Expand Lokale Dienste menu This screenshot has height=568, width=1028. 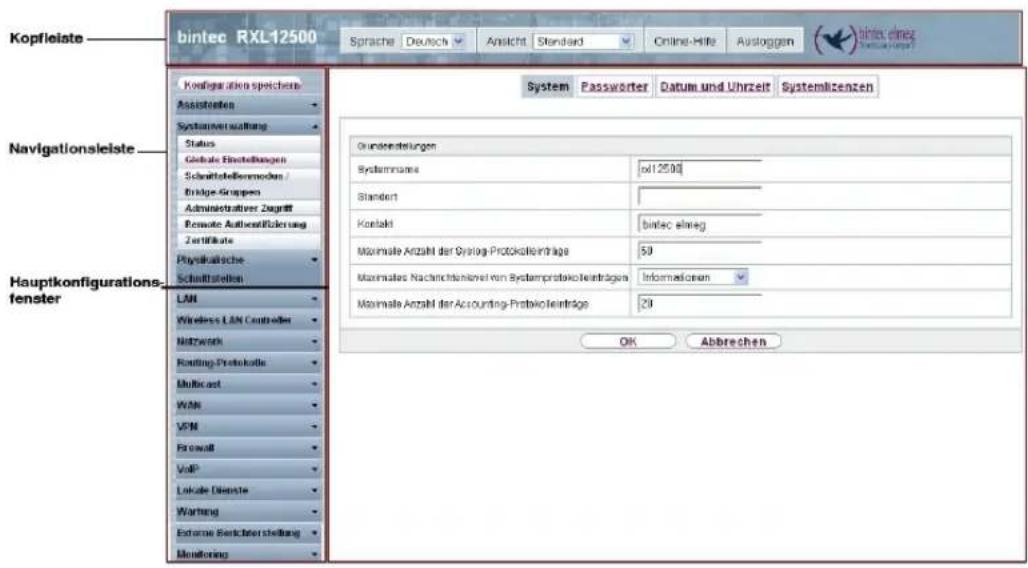coord(248,490)
